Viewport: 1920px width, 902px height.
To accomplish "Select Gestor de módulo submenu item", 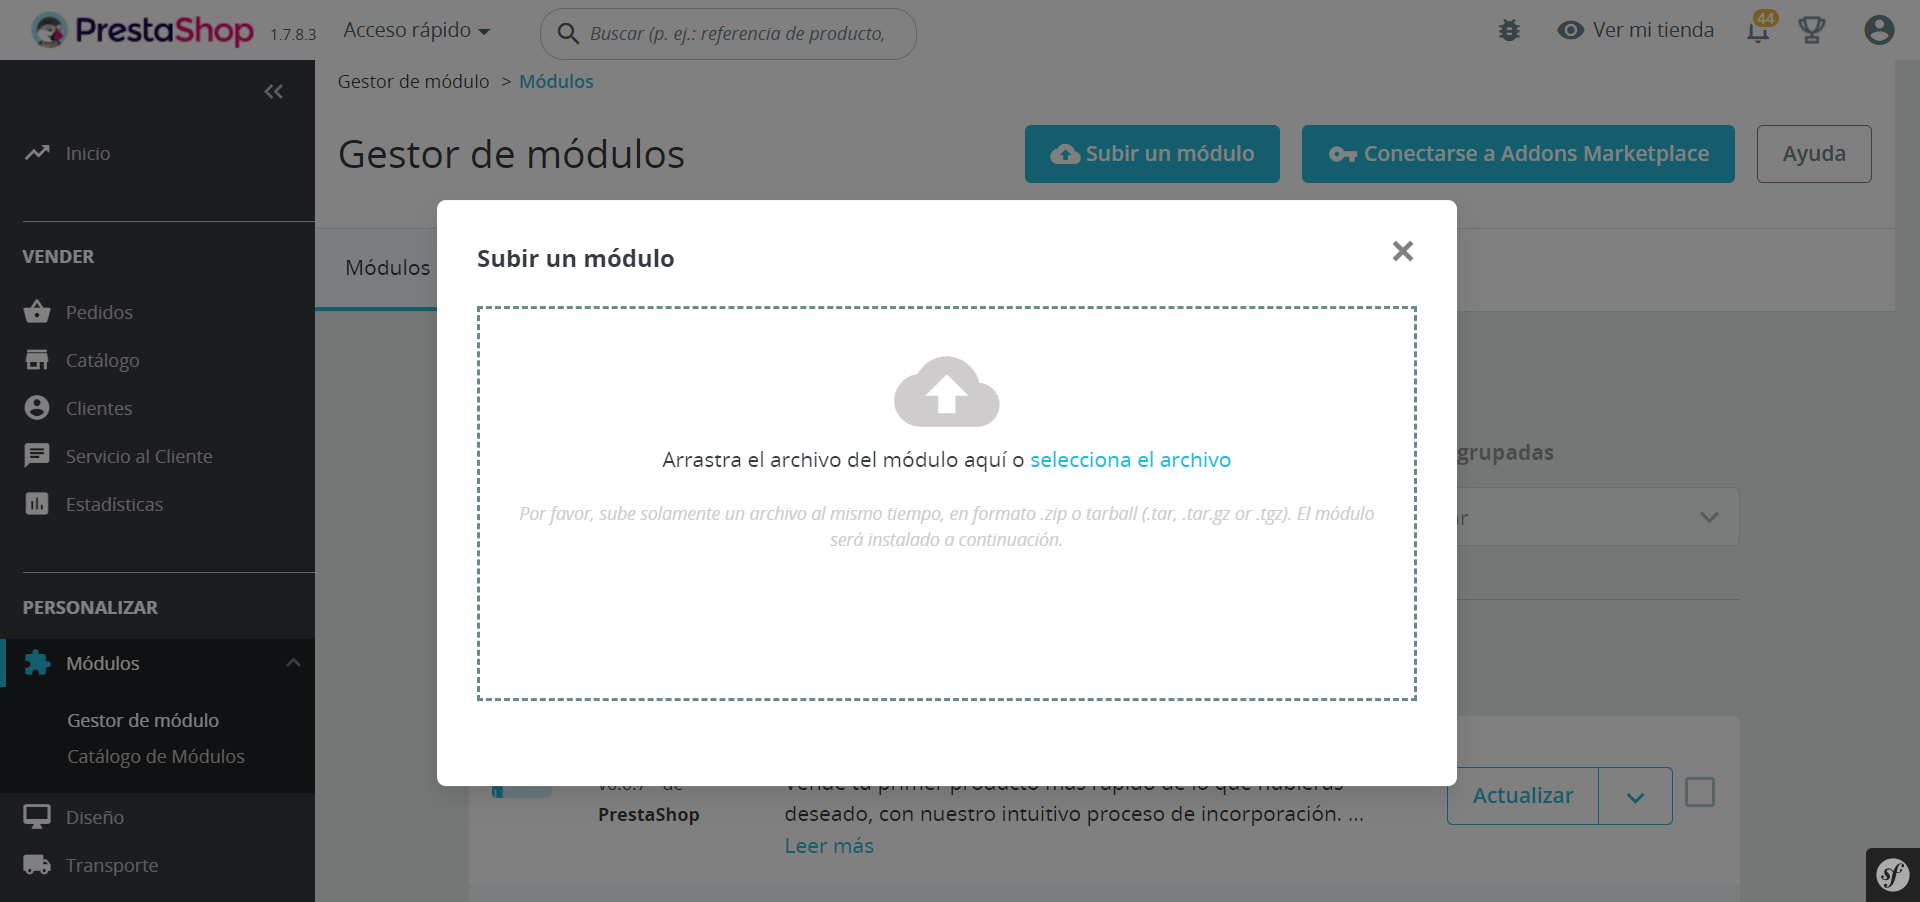I will (x=143, y=720).
